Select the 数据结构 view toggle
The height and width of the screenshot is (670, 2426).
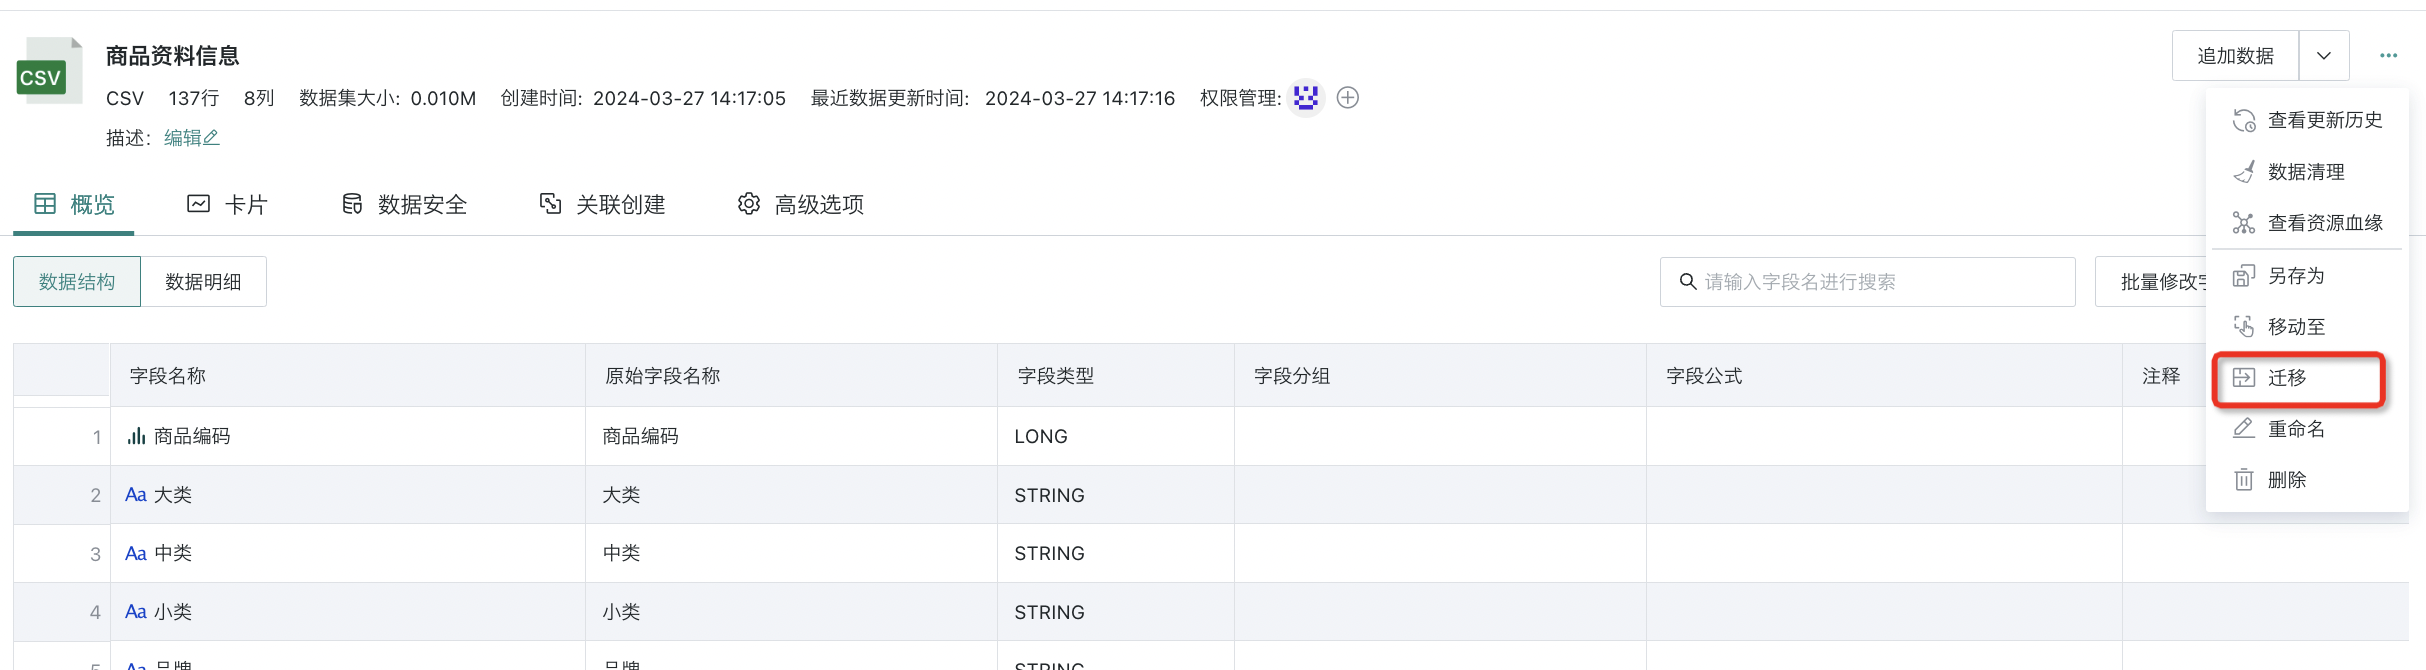pyautogui.click(x=77, y=282)
